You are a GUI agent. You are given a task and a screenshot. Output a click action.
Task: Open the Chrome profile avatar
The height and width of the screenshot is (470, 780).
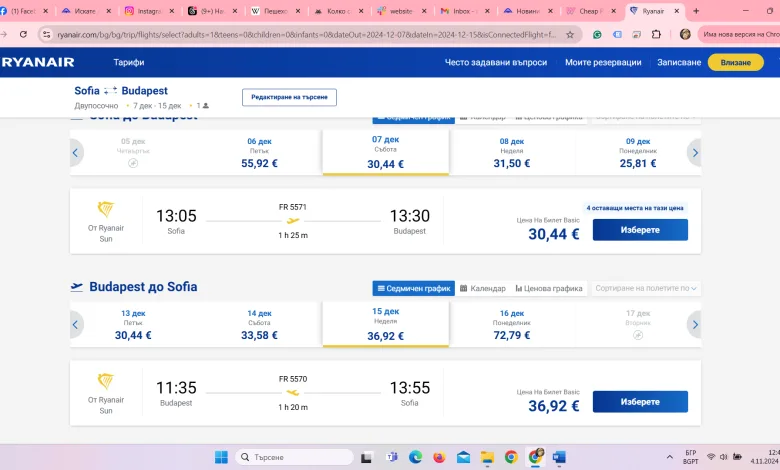point(685,34)
